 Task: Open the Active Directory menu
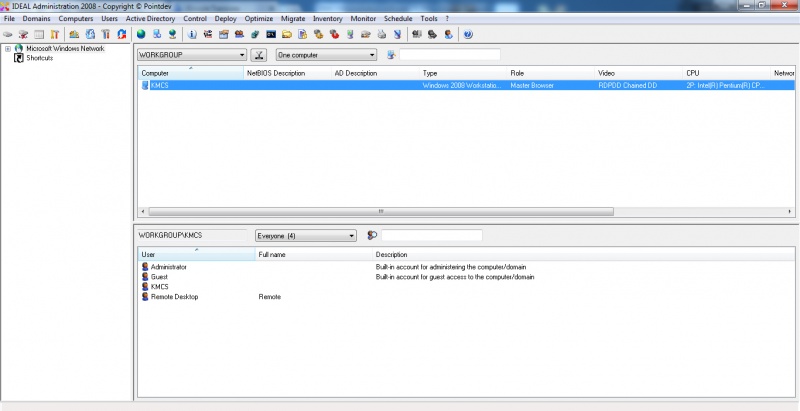click(x=151, y=18)
